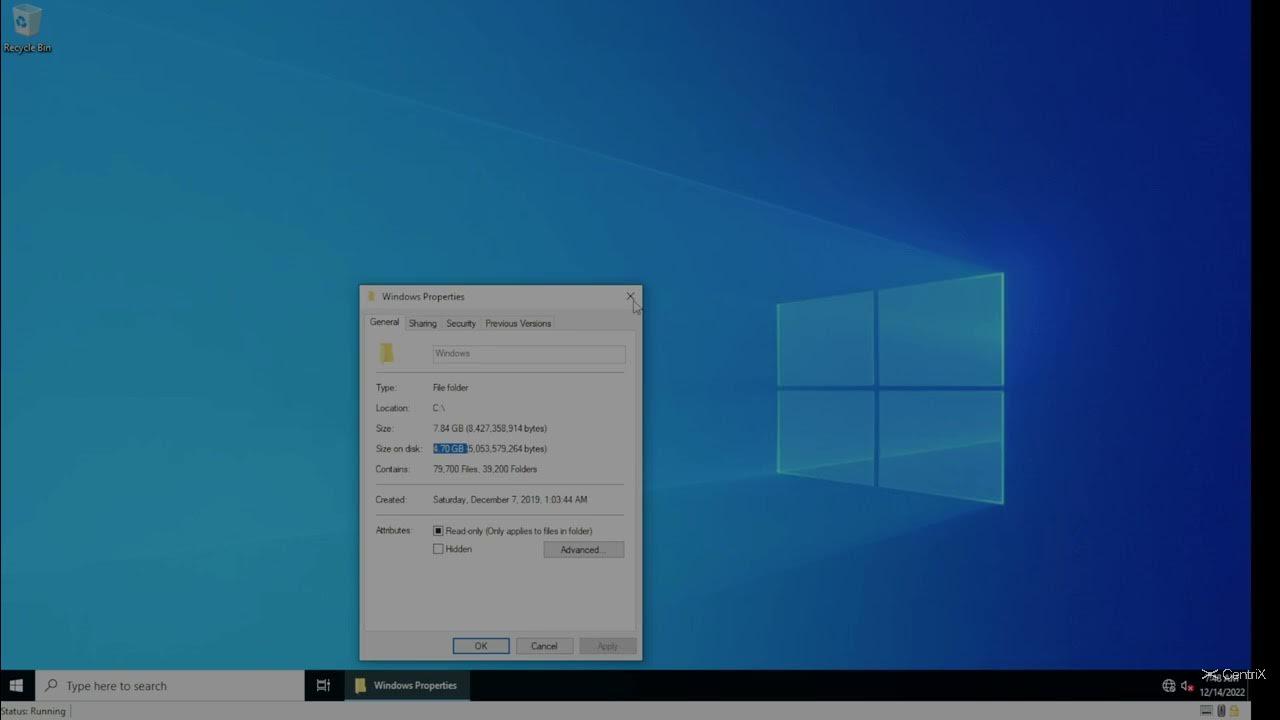
Task: Switch to the Sharing tab
Action: 422,323
